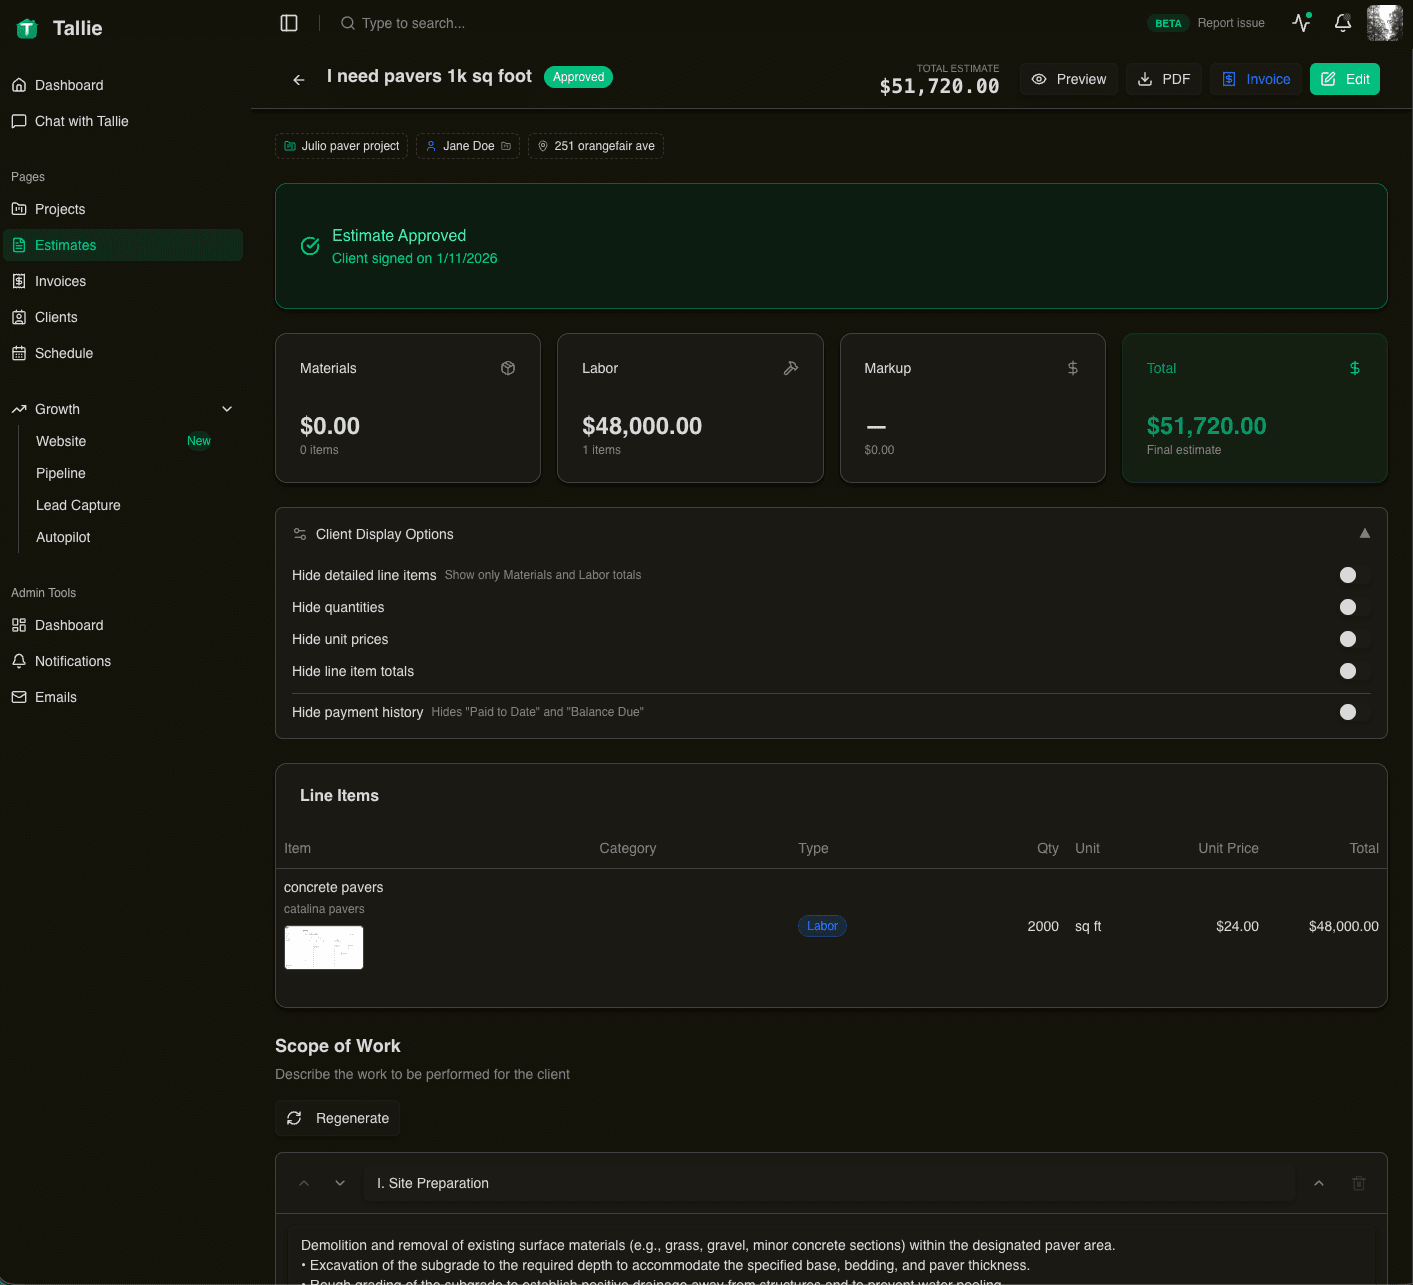The width and height of the screenshot is (1413, 1285).
Task: Turn on Hide quantities
Action: [x=1348, y=607]
